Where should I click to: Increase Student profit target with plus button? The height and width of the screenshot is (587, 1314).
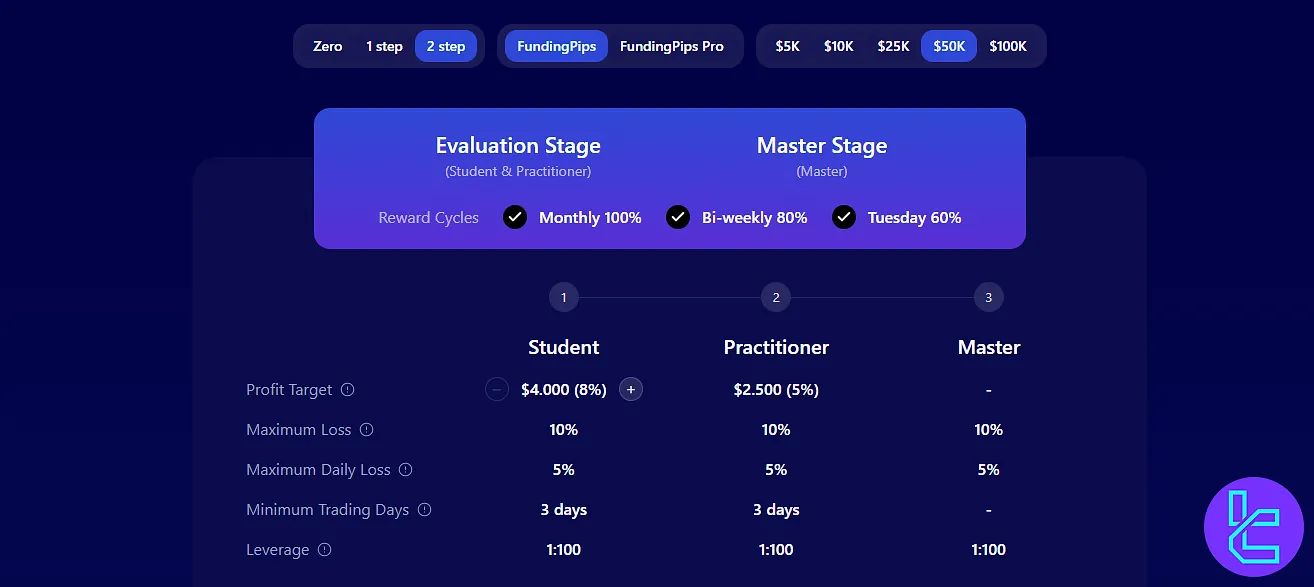pos(631,390)
